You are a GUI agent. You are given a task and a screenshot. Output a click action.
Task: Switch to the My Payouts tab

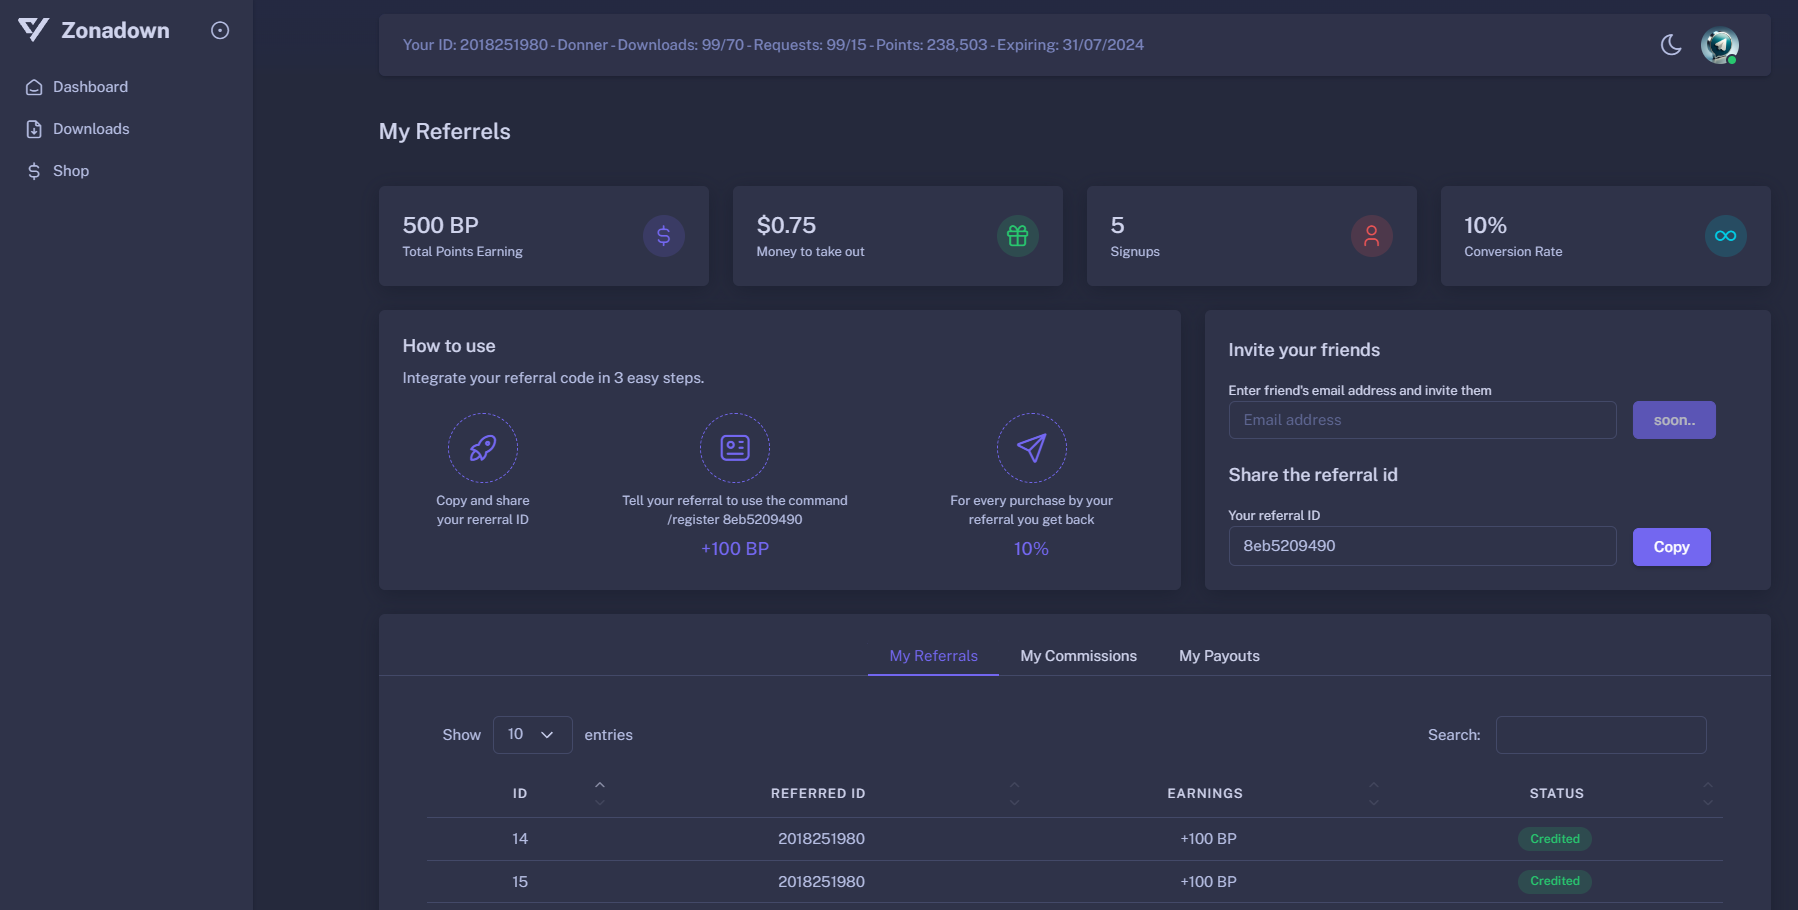pos(1220,656)
